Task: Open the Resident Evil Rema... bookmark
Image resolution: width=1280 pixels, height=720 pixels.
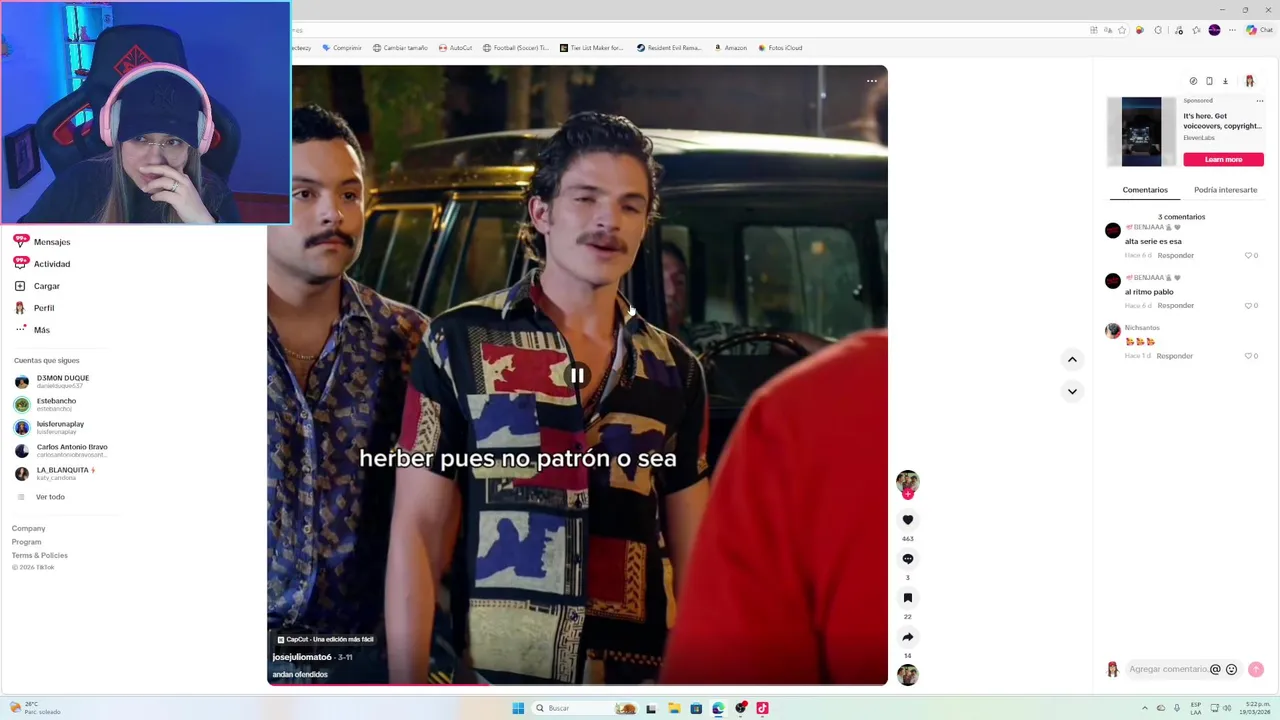Action: click(x=669, y=48)
